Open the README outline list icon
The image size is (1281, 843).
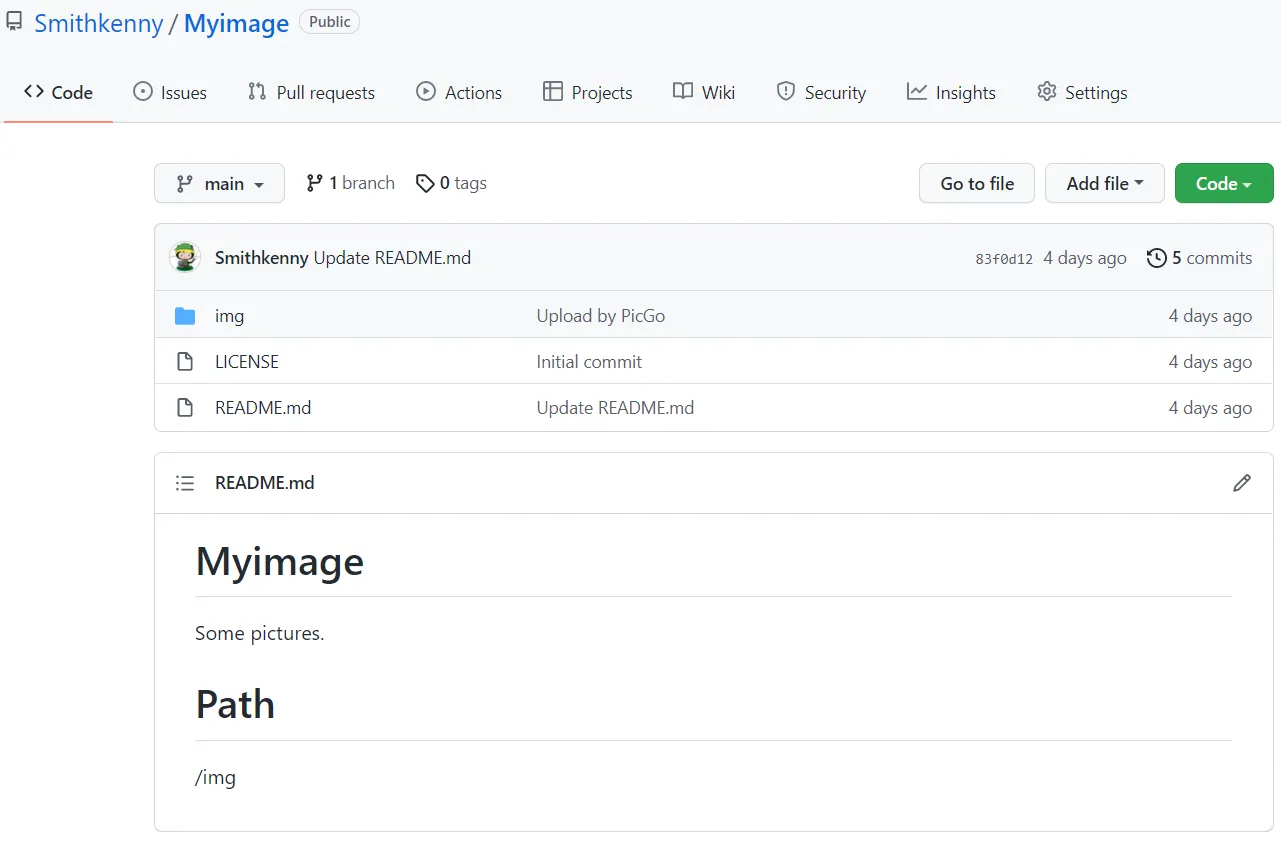pos(185,483)
